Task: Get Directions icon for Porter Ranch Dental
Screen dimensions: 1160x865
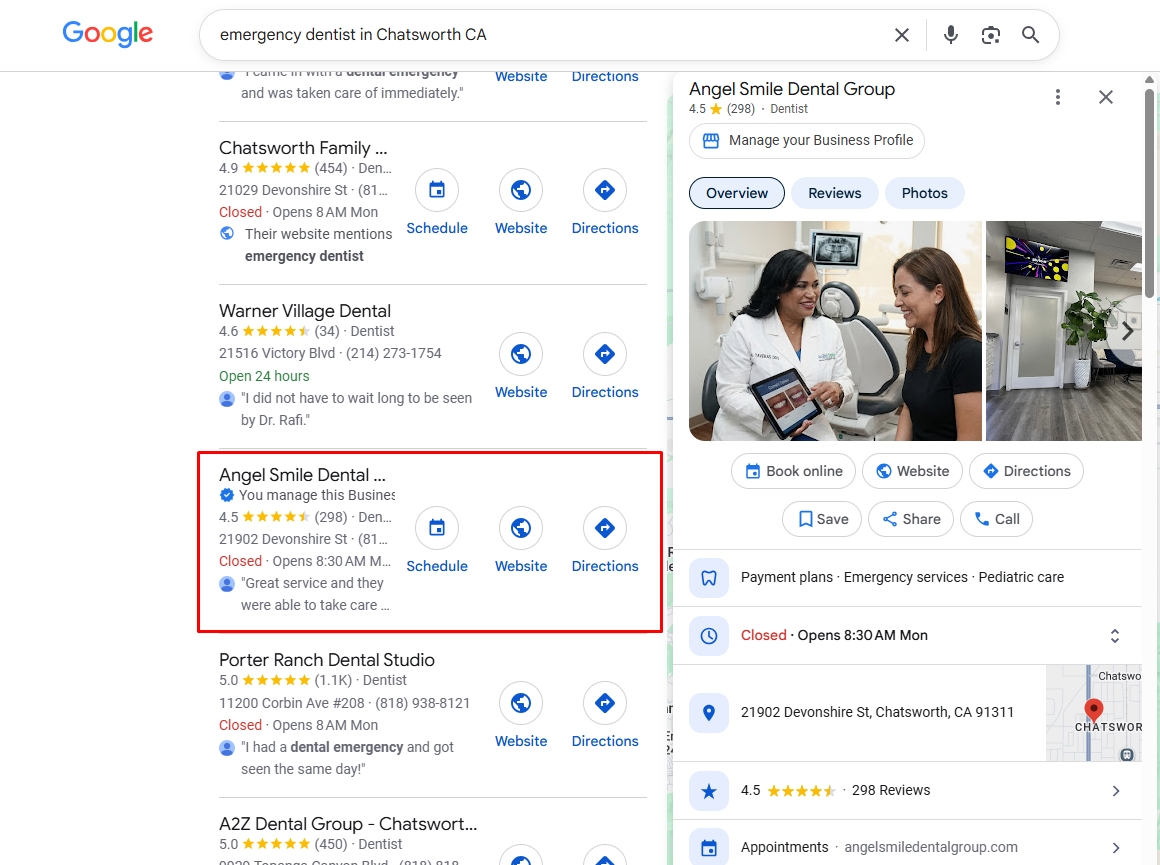Action: click(x=605, y=703)
